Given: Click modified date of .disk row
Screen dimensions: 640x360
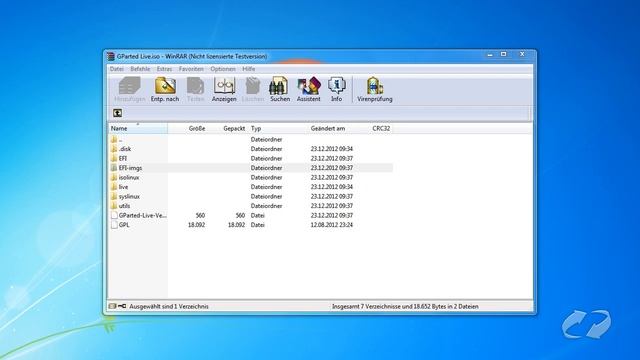Looking at the screenshot, I should tap(331, 149).
